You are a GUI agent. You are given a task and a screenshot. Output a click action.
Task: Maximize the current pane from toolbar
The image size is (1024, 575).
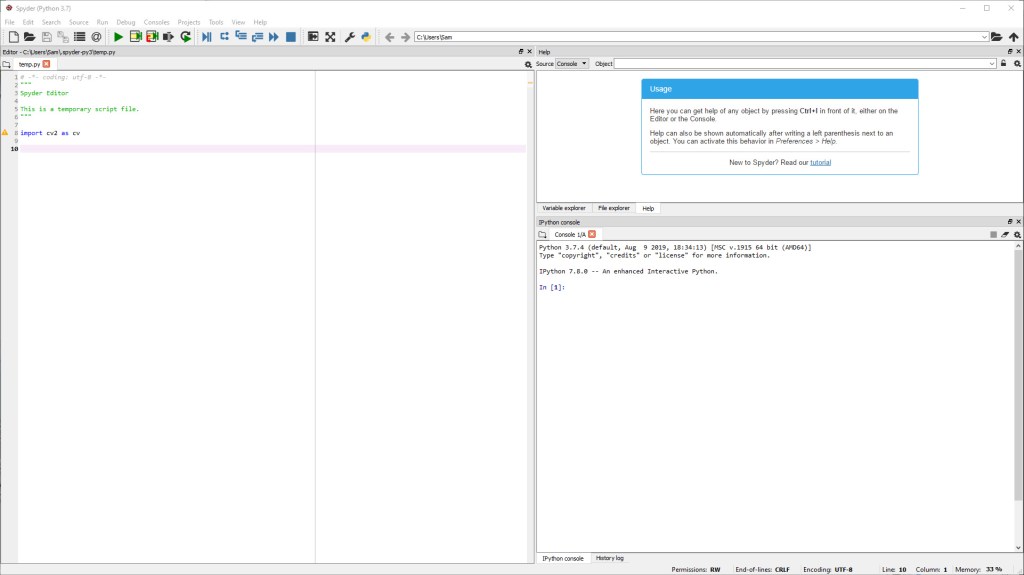point(313,37)
